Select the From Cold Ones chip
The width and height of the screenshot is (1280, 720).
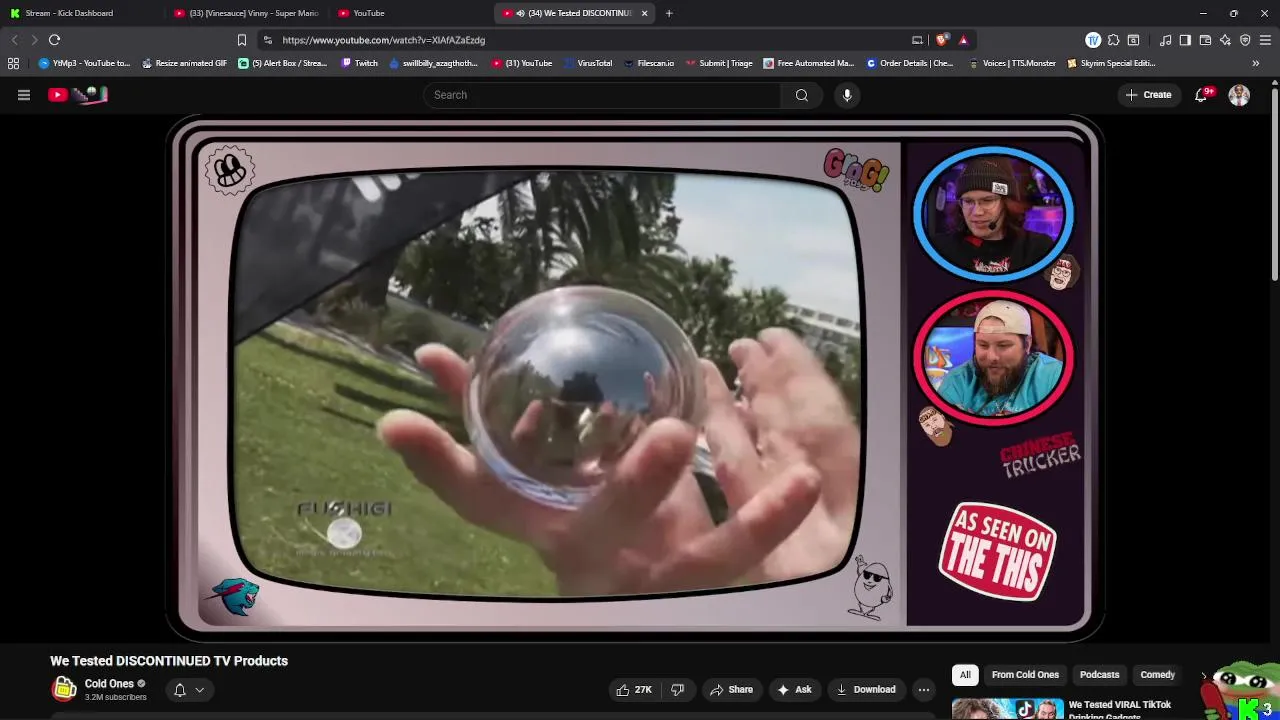(x=1025, y=674)
